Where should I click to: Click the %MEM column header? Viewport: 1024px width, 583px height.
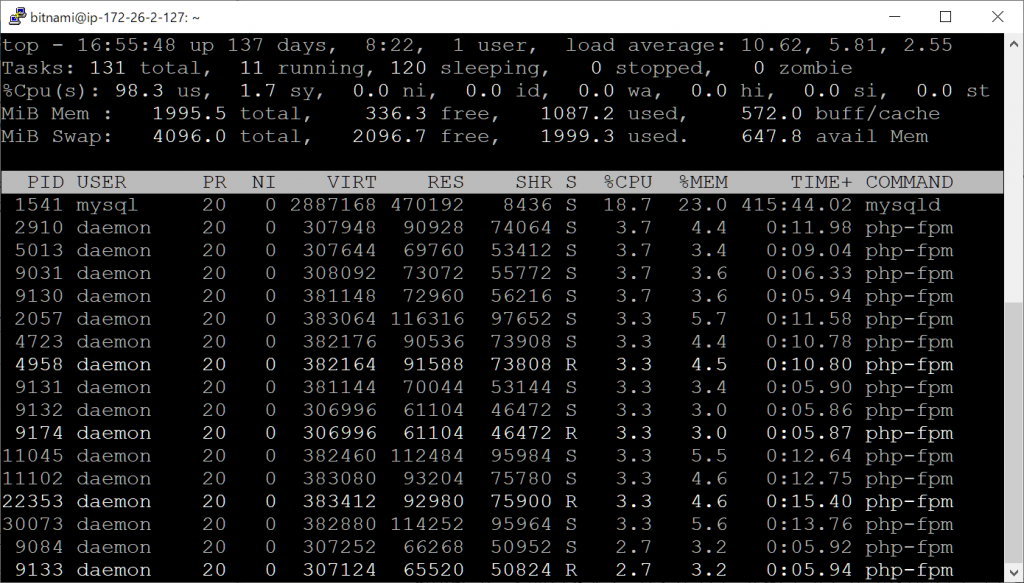click(x=703, y=182)
